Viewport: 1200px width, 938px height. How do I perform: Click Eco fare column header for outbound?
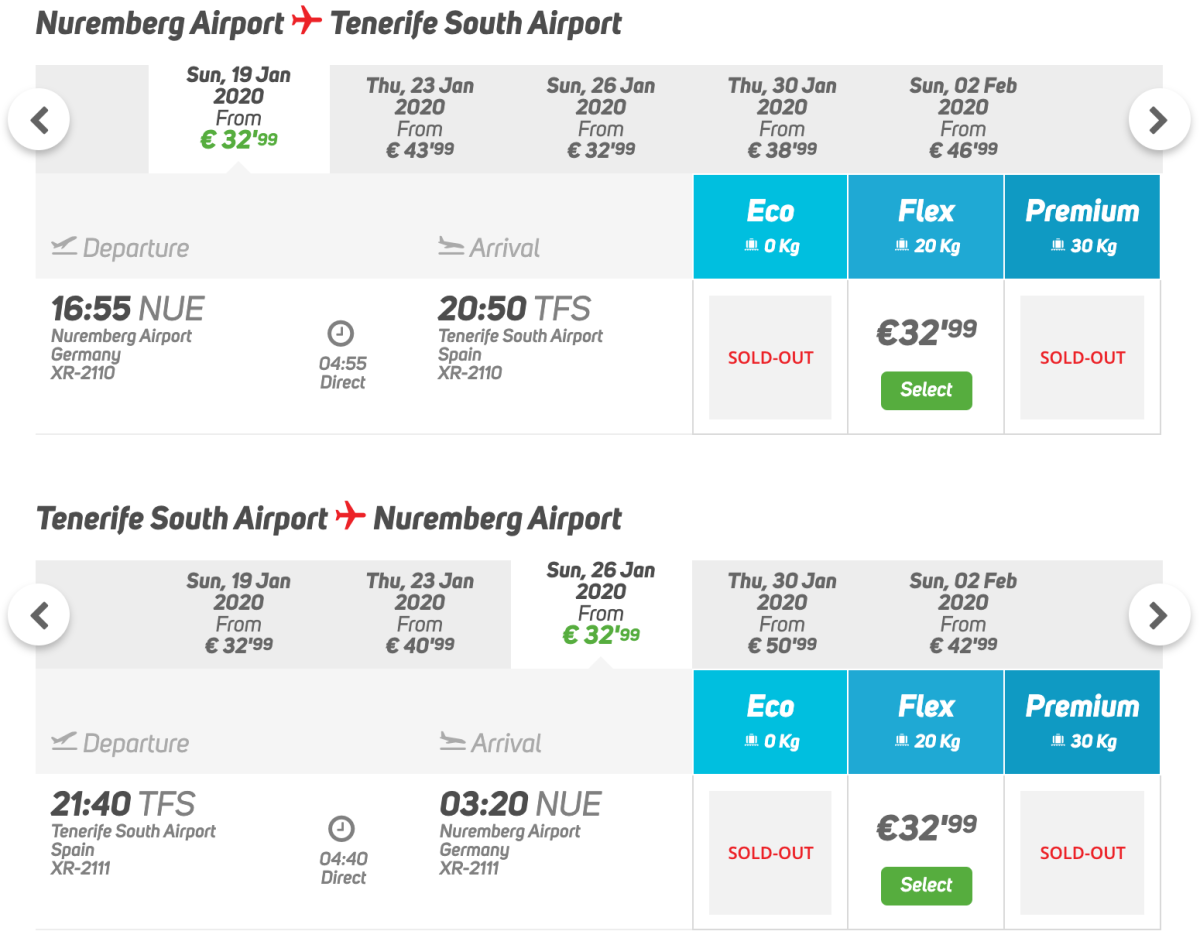pyautogui.click(x=770, y=227)
